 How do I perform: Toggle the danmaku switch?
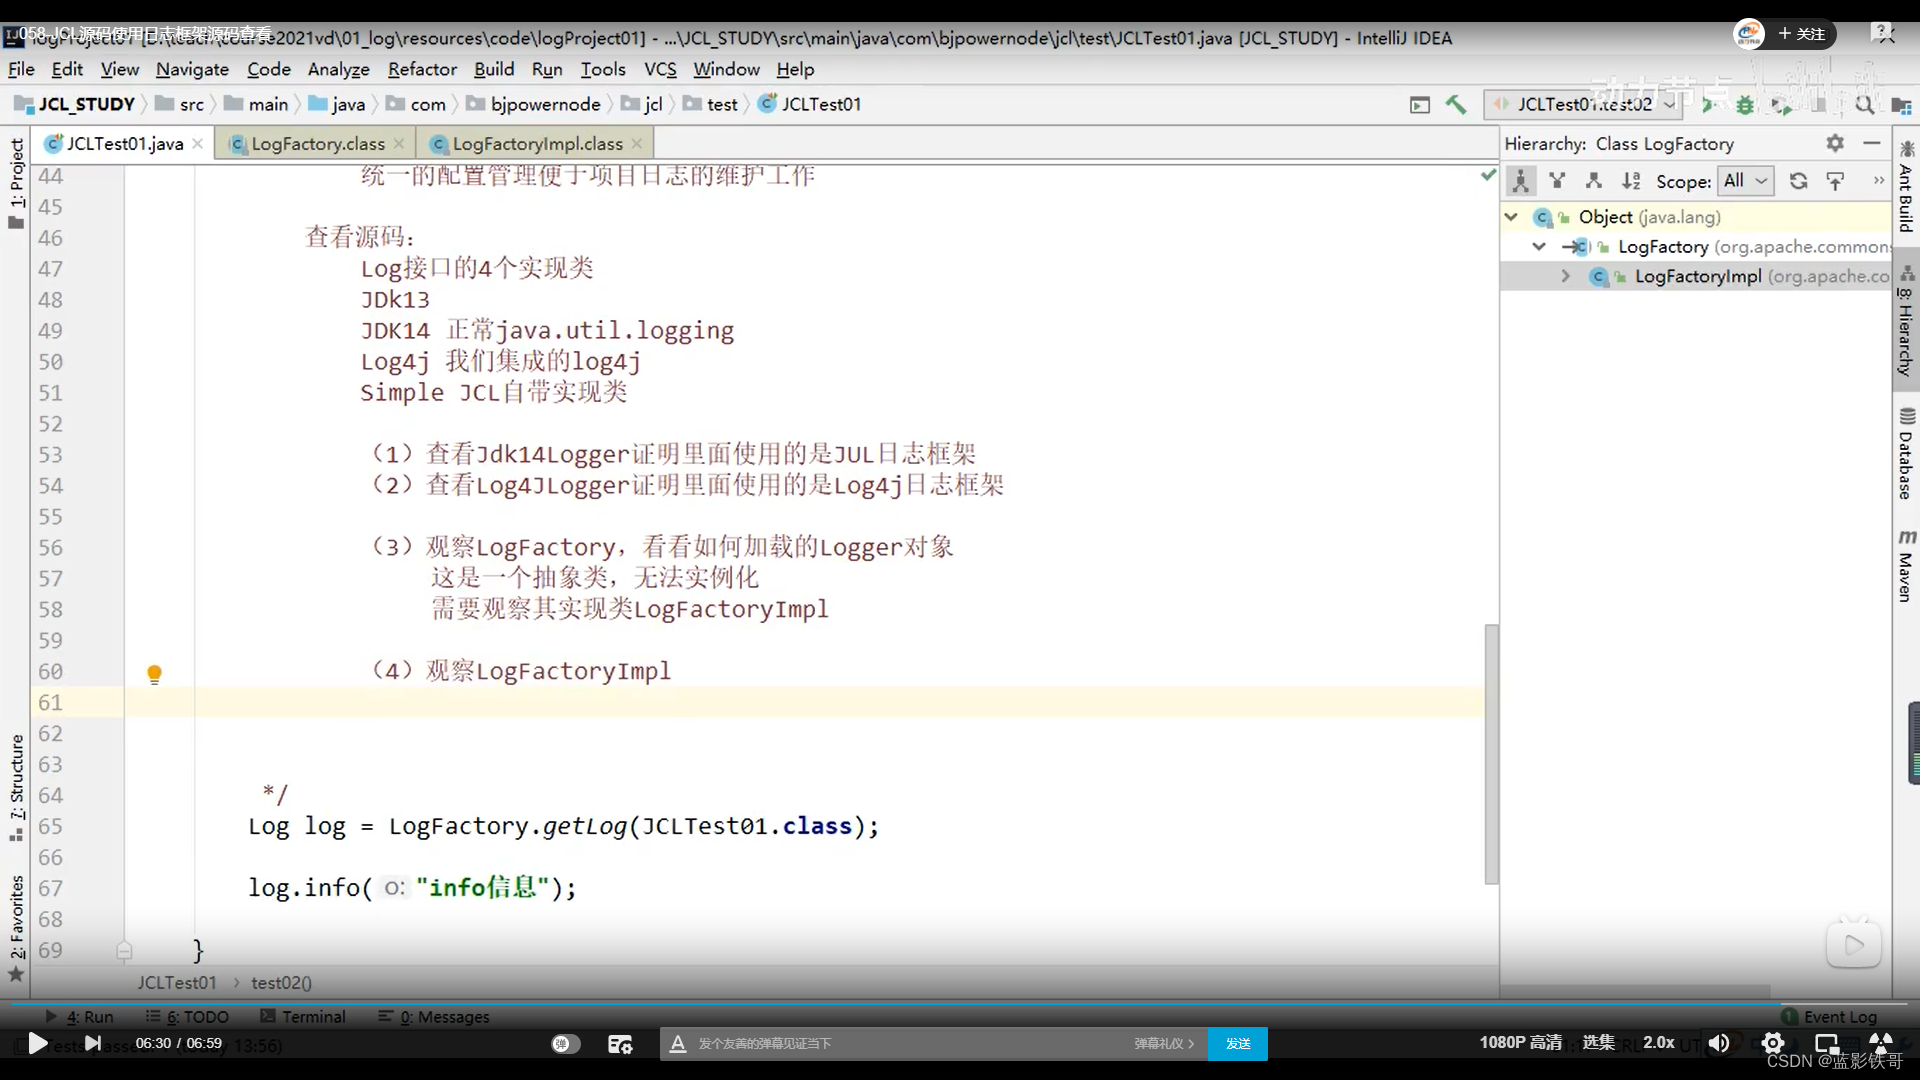click(x=565, y=1043)
